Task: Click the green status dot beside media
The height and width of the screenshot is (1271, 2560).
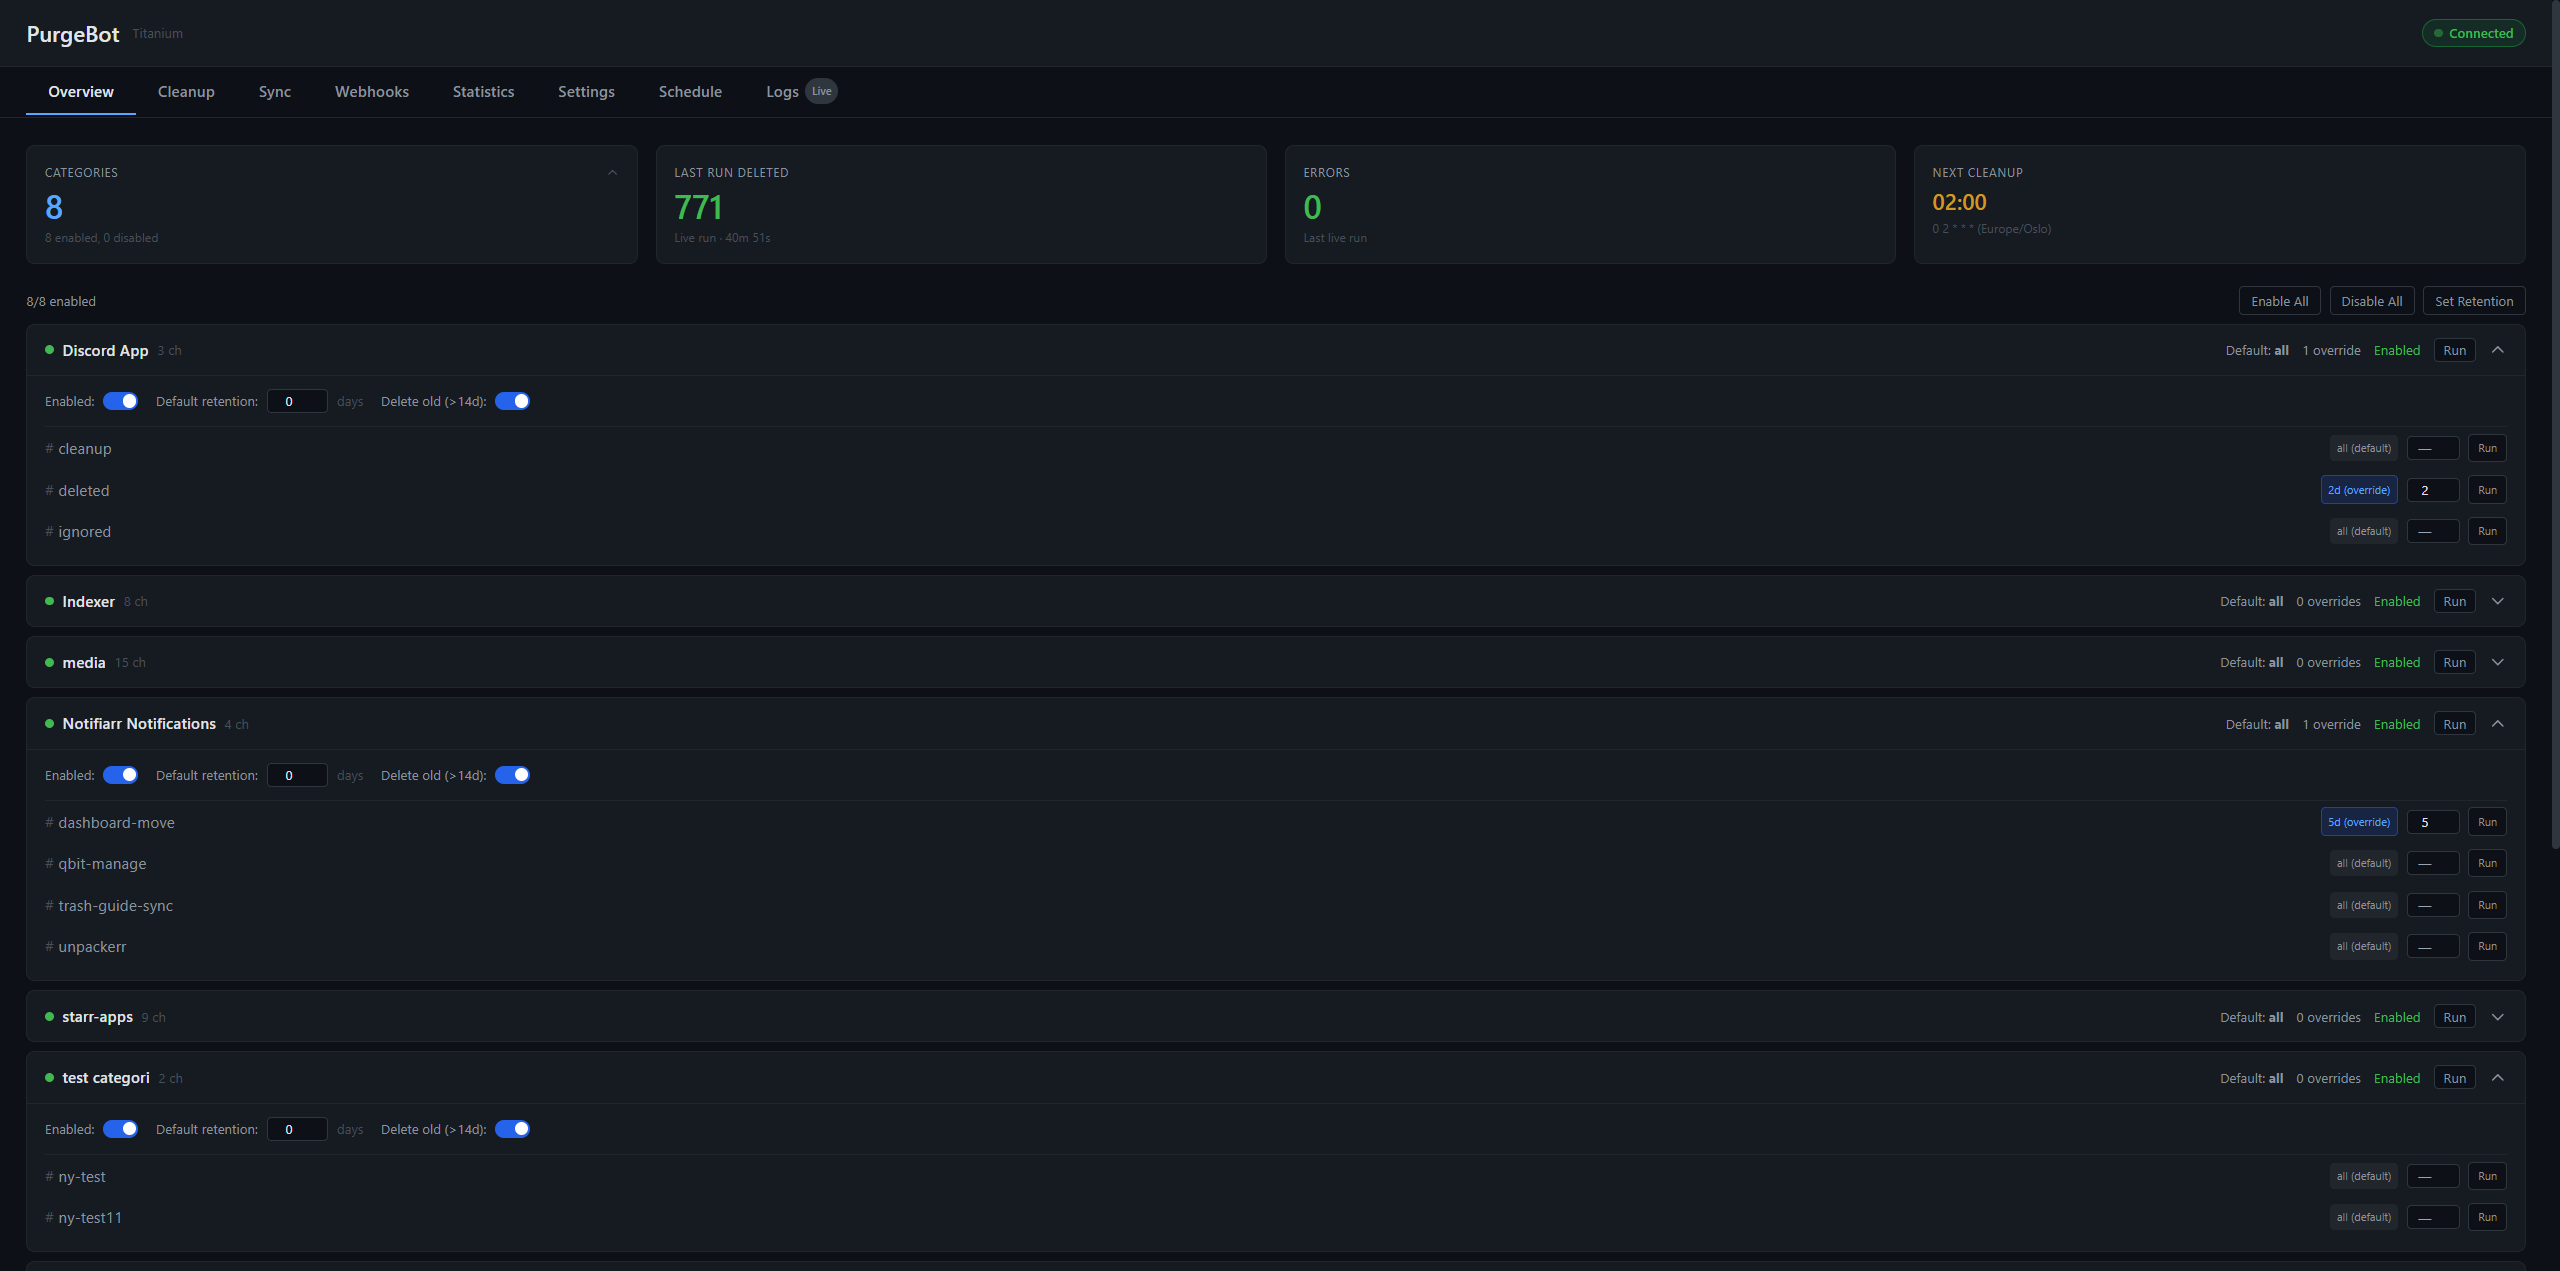Action: (x=49, y=662)
